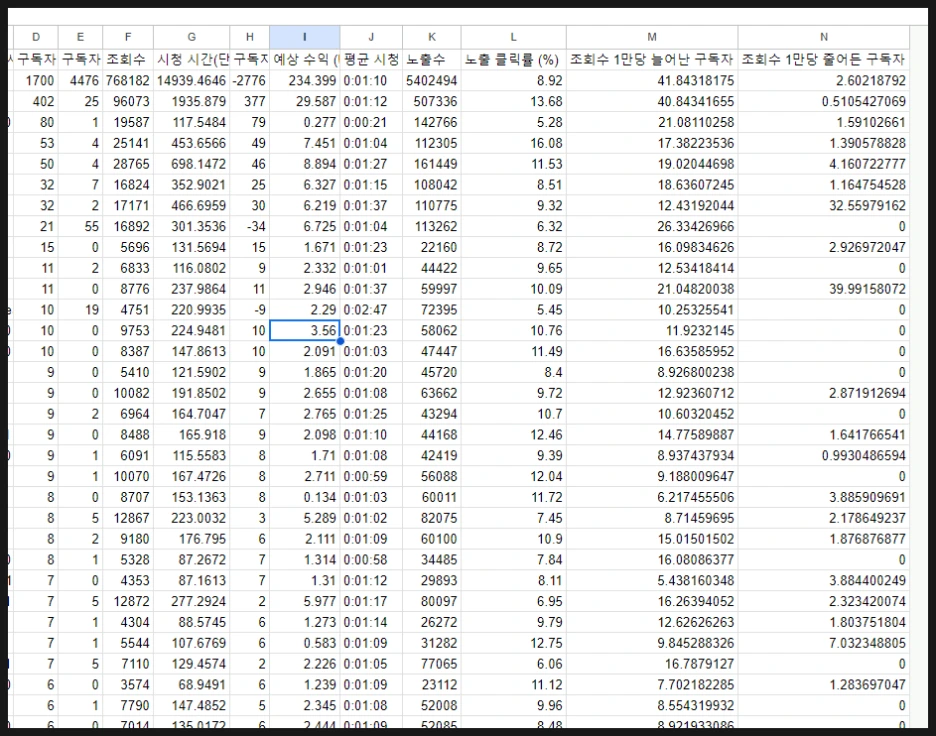Select column L header
936x736 pixels.
click(x=513, y=37)
